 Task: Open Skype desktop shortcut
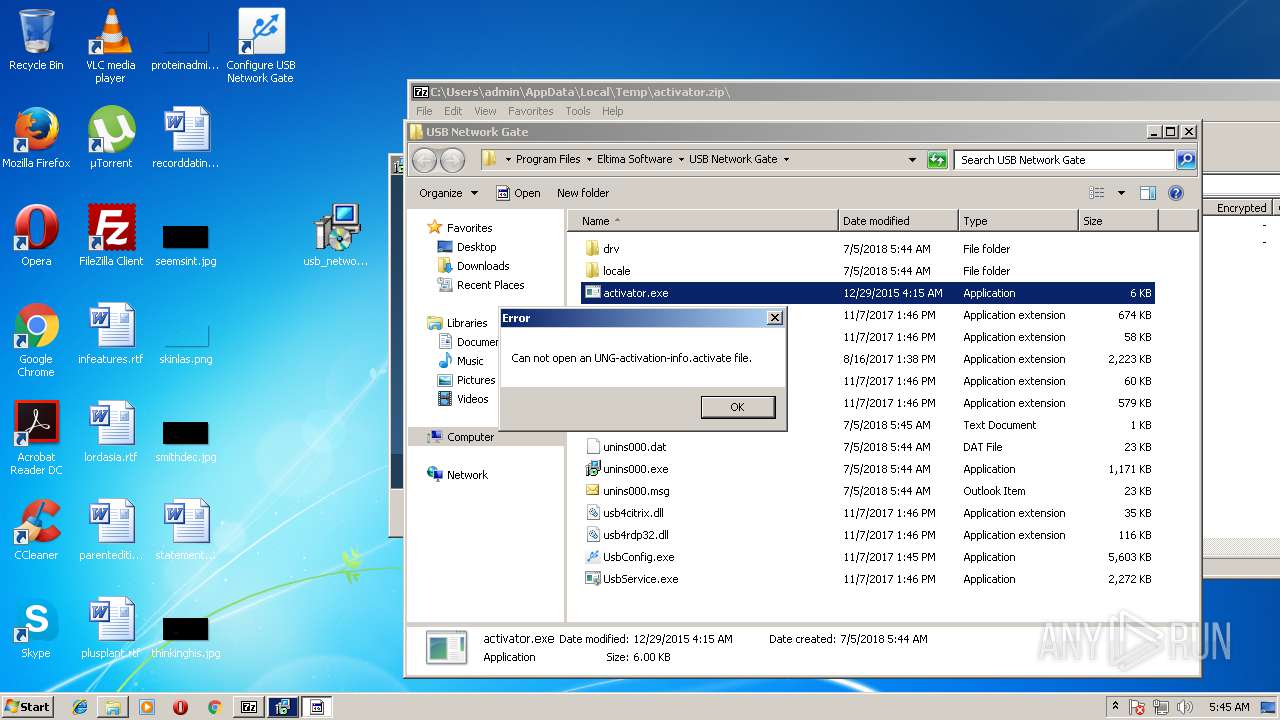(x=36, y=628)
